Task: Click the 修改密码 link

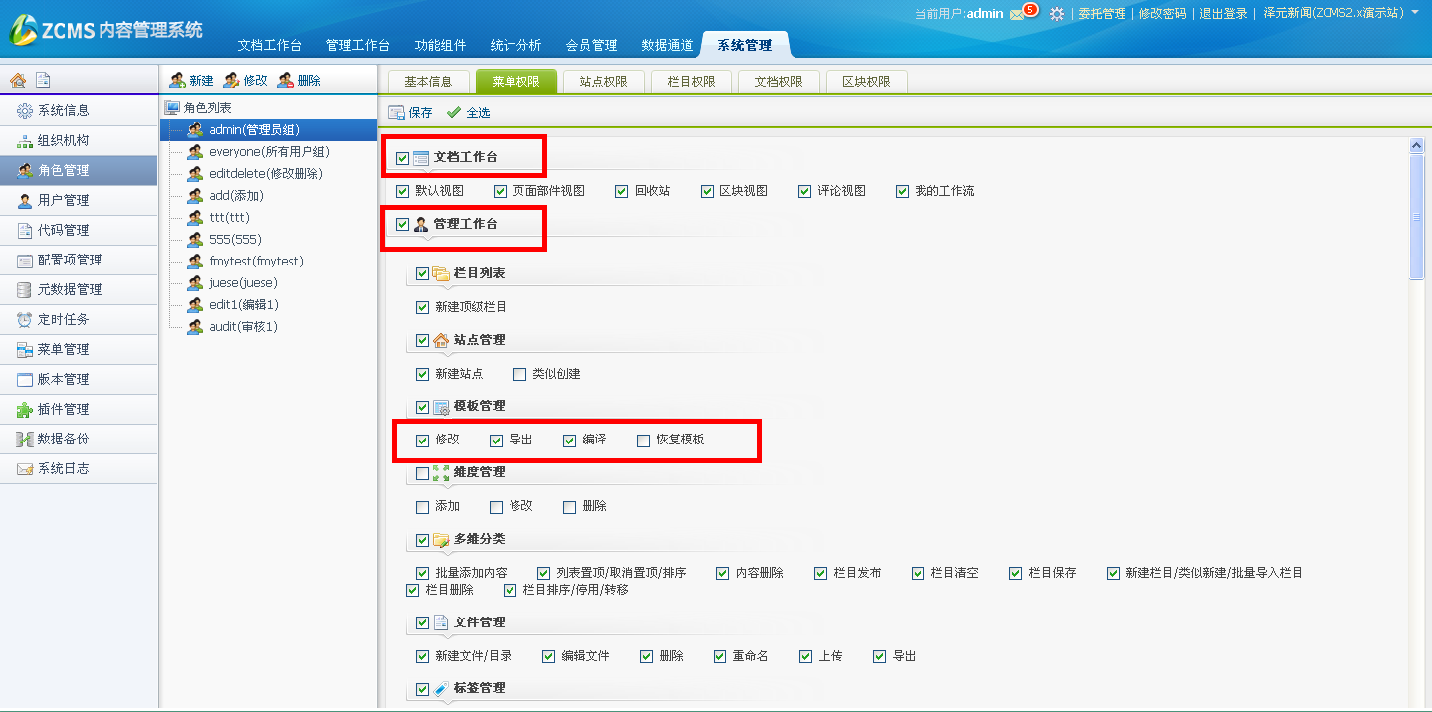Action: coord(1162,14)
